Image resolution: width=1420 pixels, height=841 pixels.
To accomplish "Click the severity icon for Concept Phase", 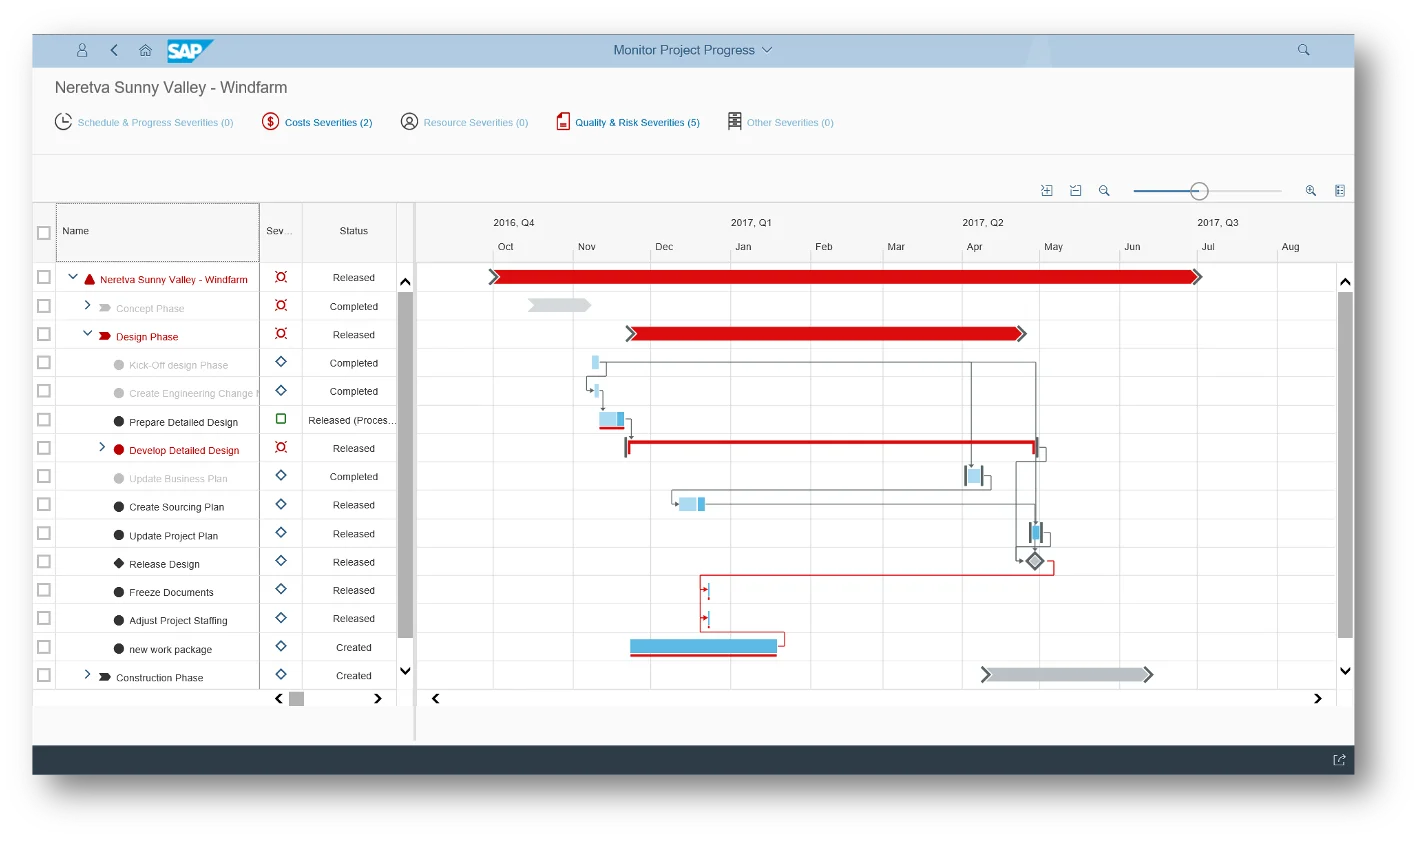I will [281, 305].
